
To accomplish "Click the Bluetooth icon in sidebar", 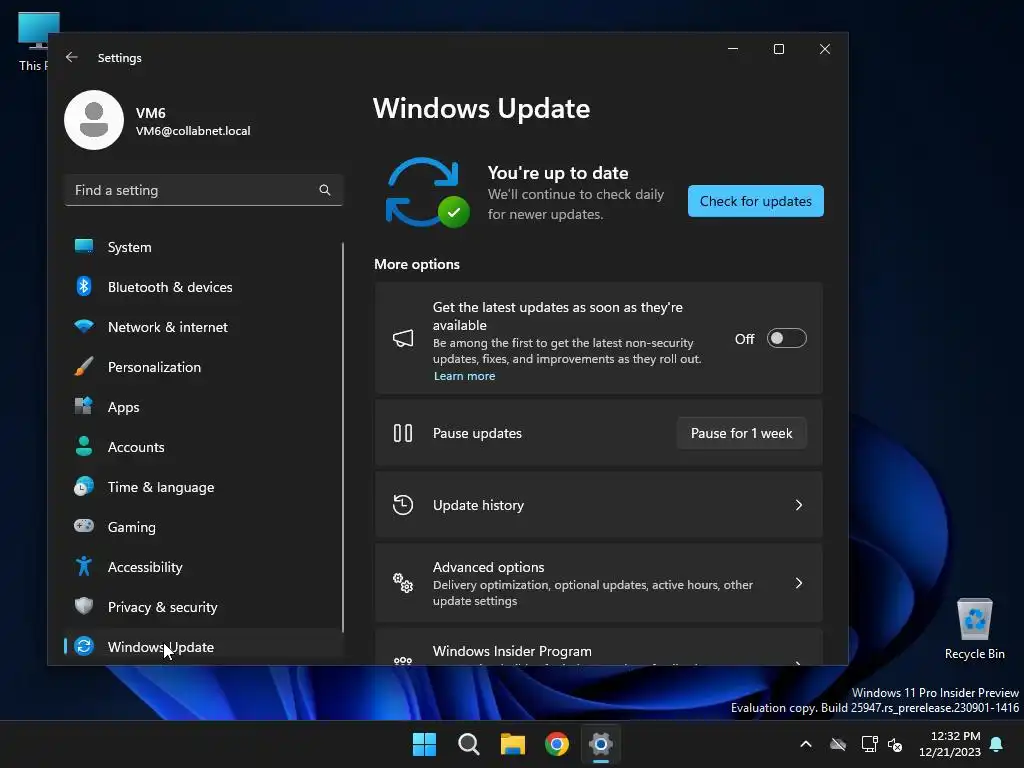I will click(x=84, y=286).
